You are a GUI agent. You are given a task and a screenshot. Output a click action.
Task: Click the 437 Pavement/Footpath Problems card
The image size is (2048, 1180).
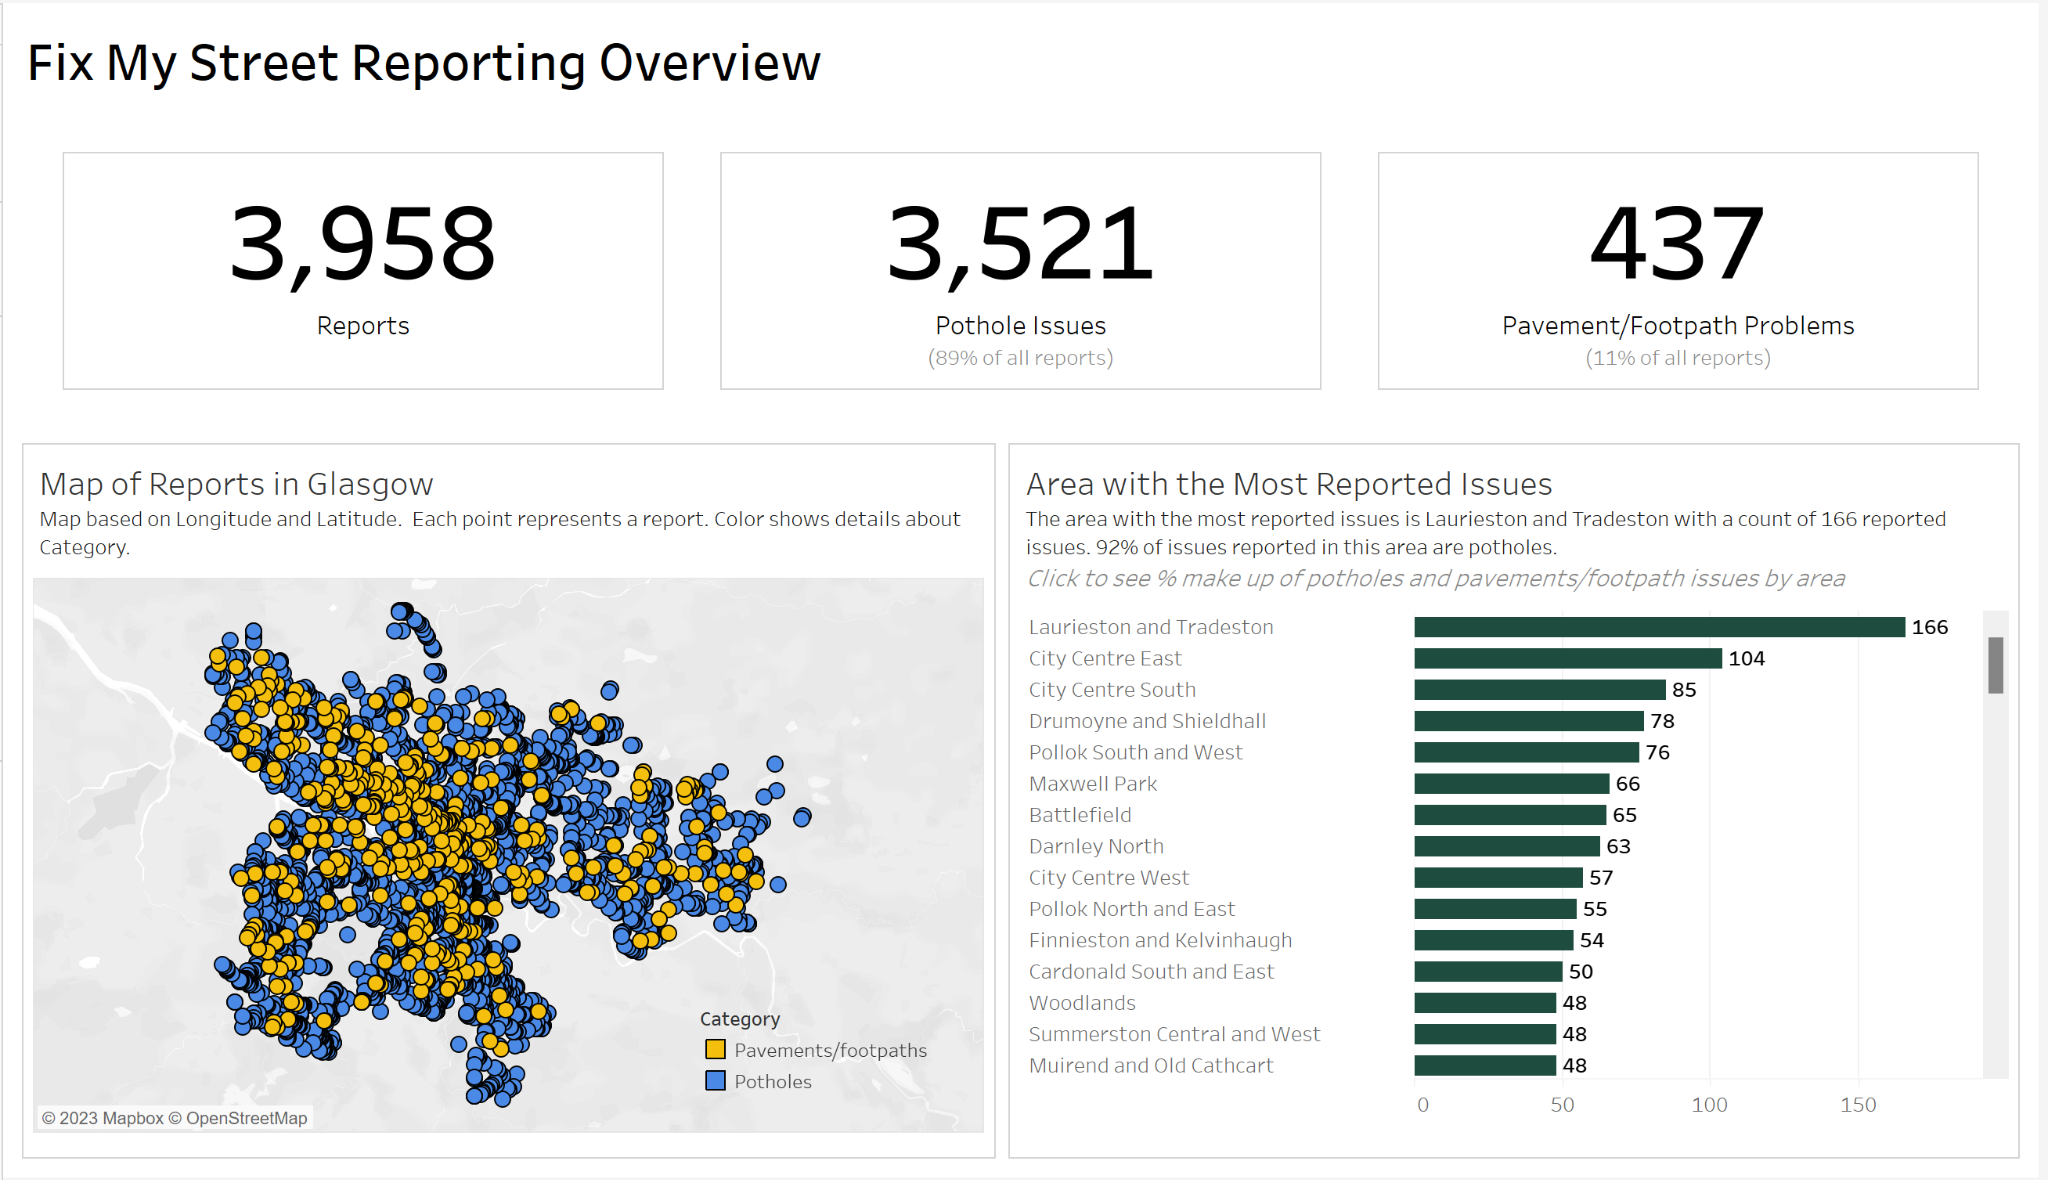coord(1677,270)
